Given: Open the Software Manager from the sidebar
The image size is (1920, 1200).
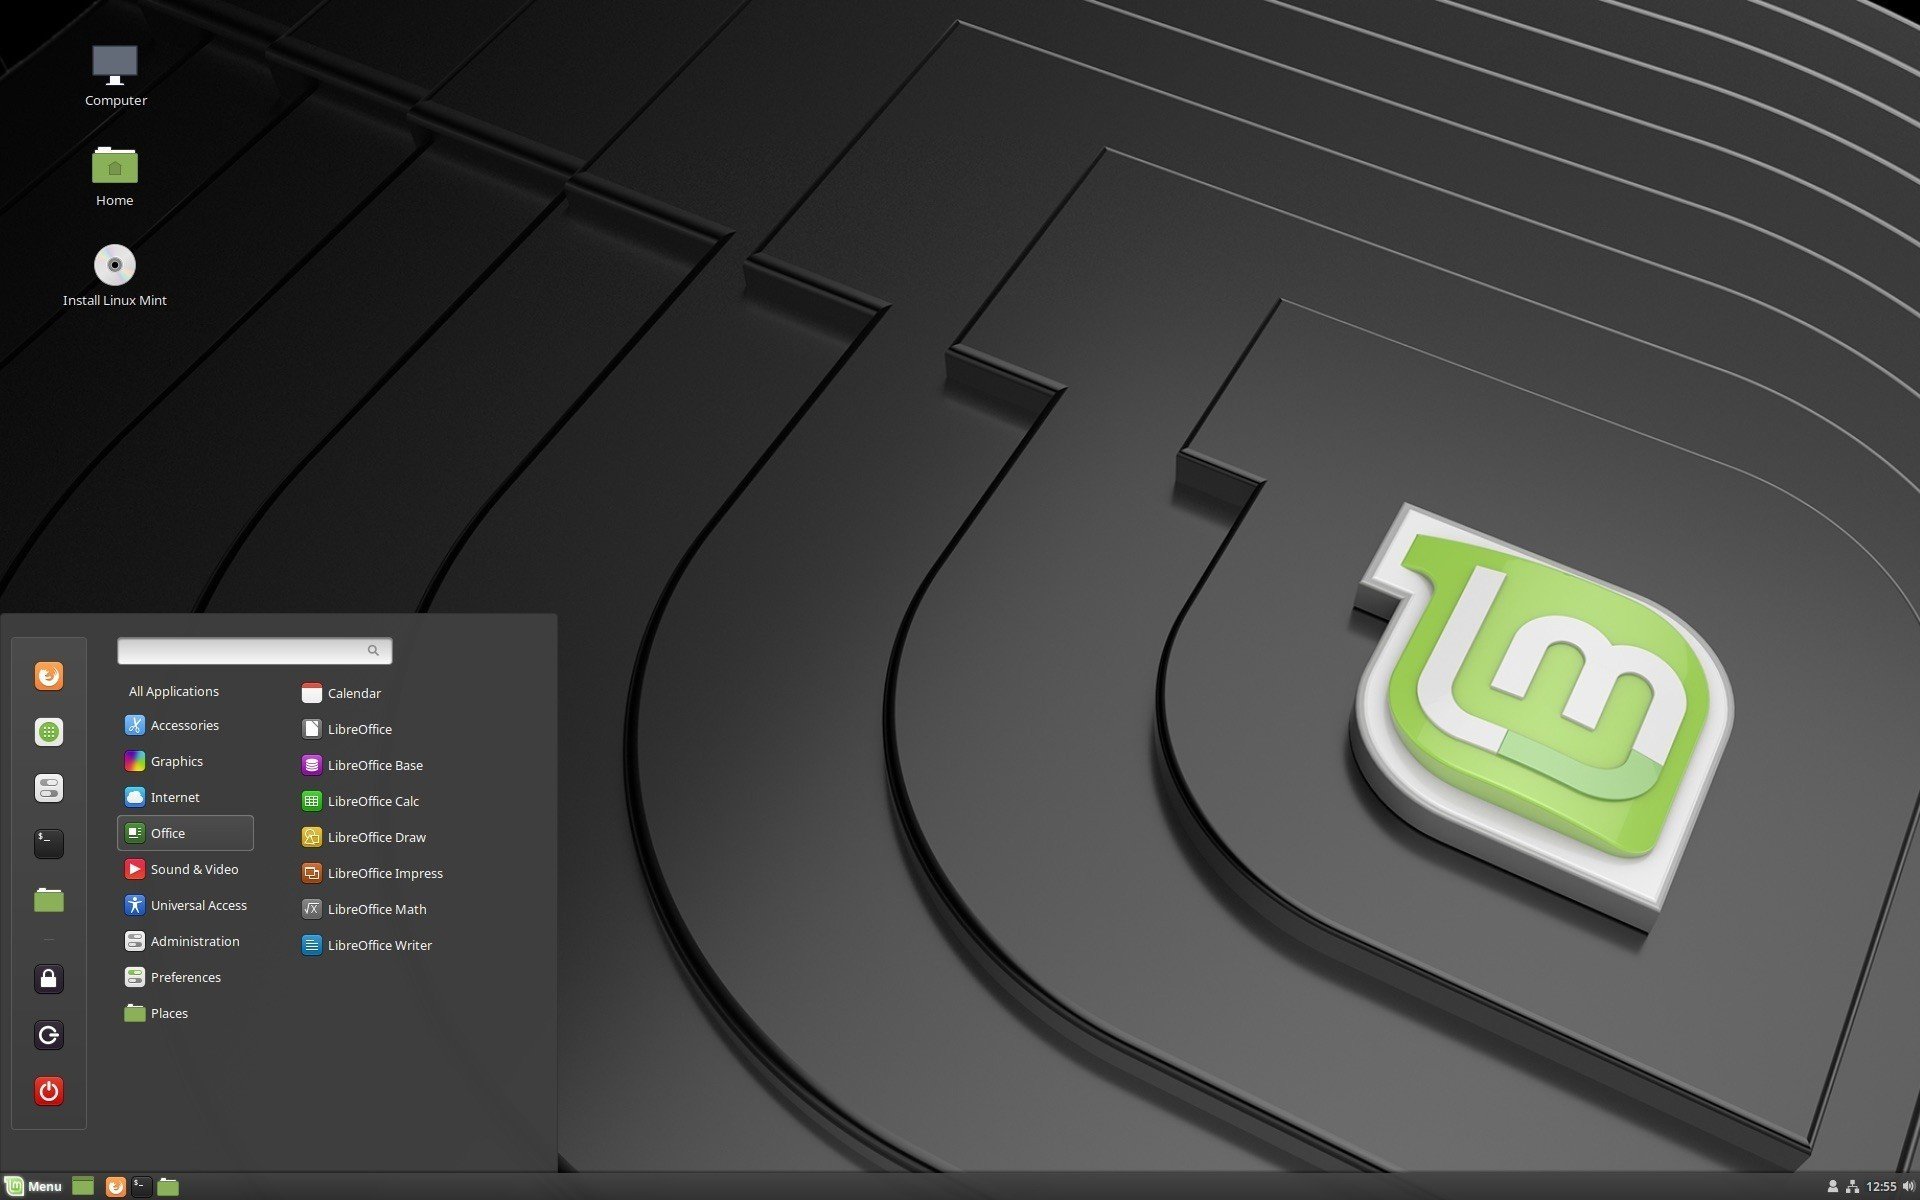Looking at the screenshot, I should pyautogui.click(x=48, y=731).
